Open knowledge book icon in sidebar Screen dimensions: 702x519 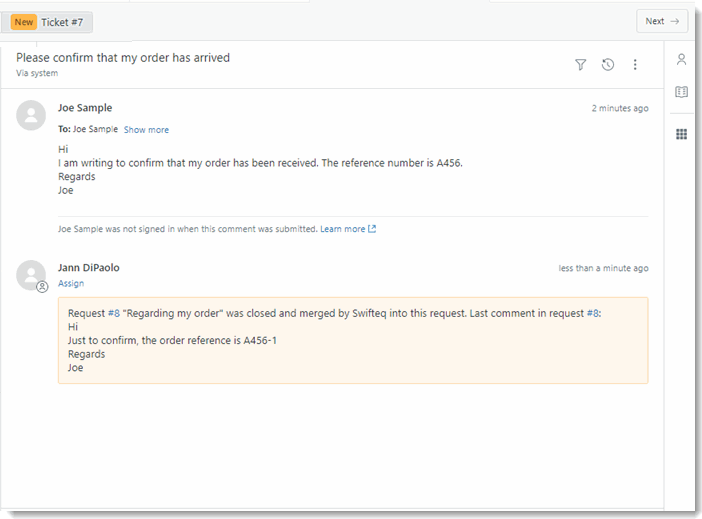click(x=681, y=92)
